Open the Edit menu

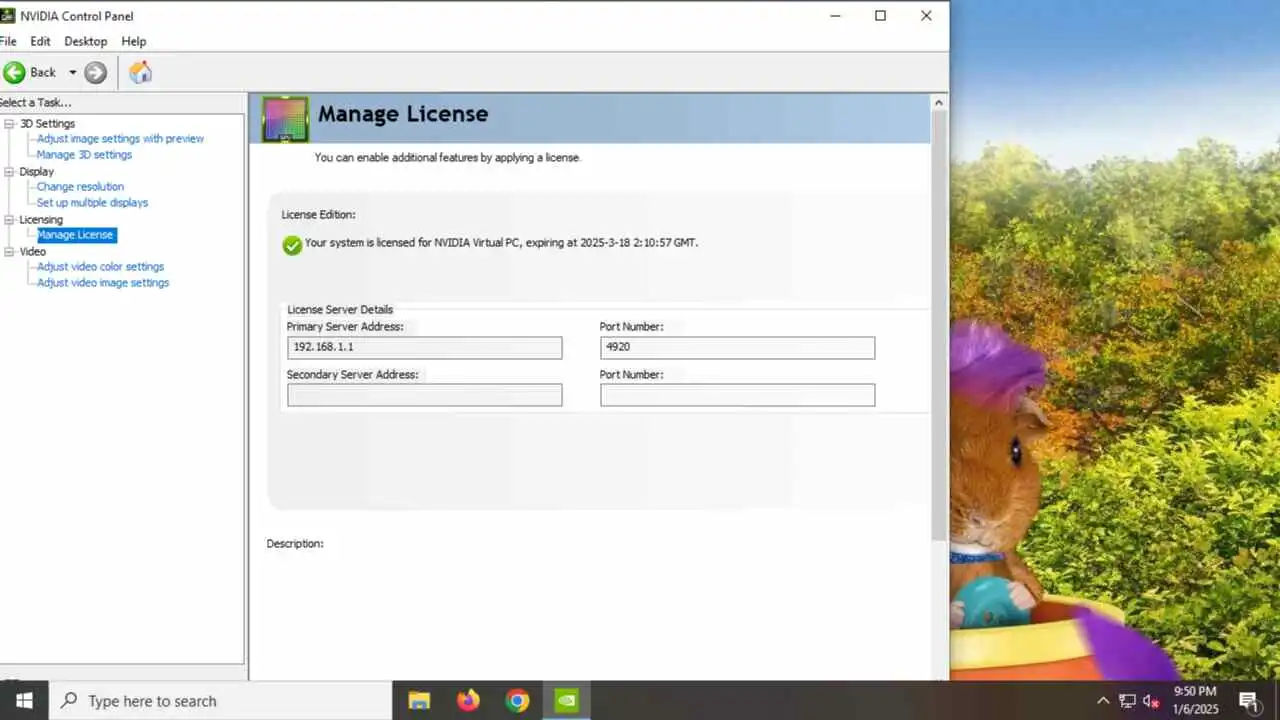coord(40,41)
